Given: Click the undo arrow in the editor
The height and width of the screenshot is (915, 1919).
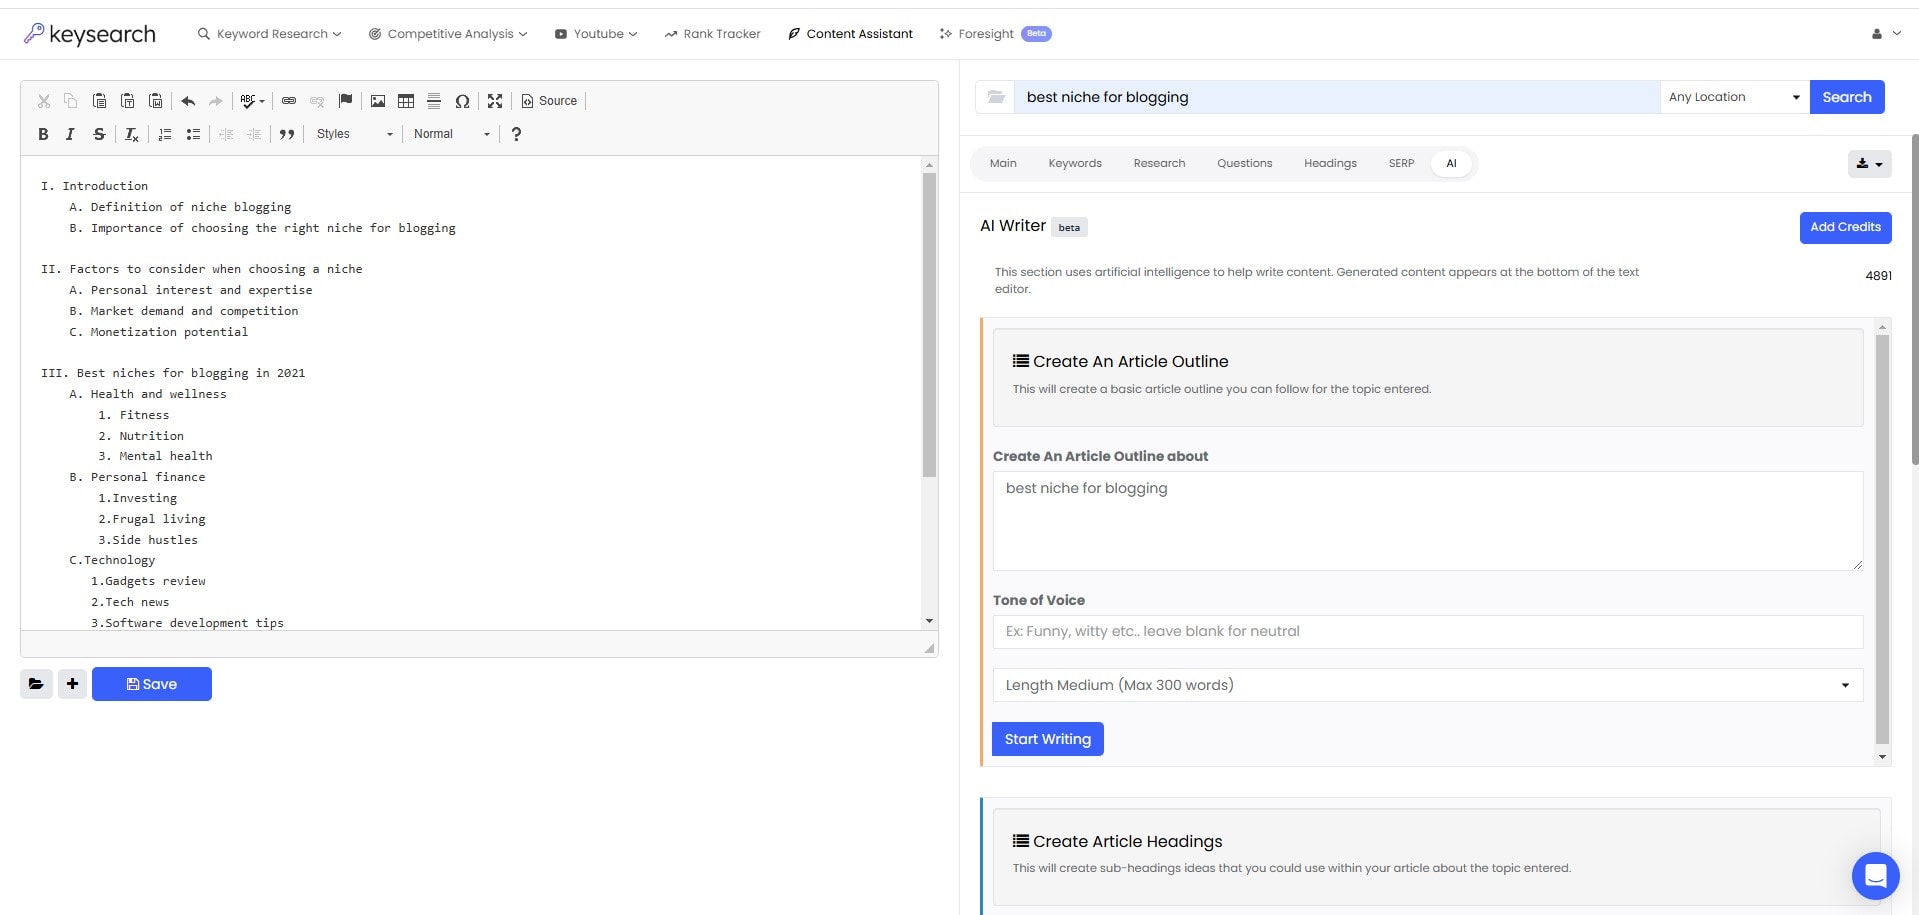Looking at the screenshot, I should [187, 100].
